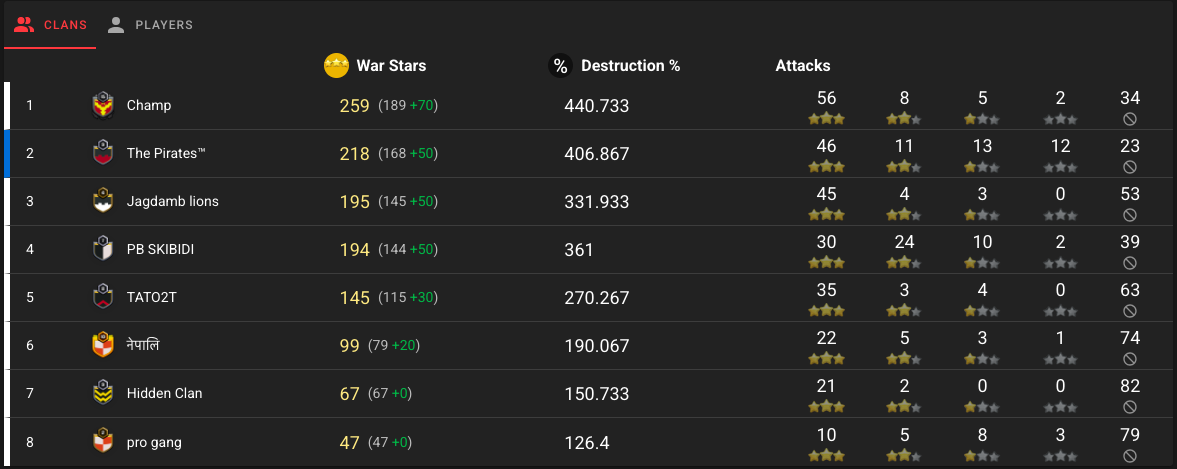Click The Pirates™ clan badge icon
The height and width of the screenshot is (469, 1177).
click(102, 153)
